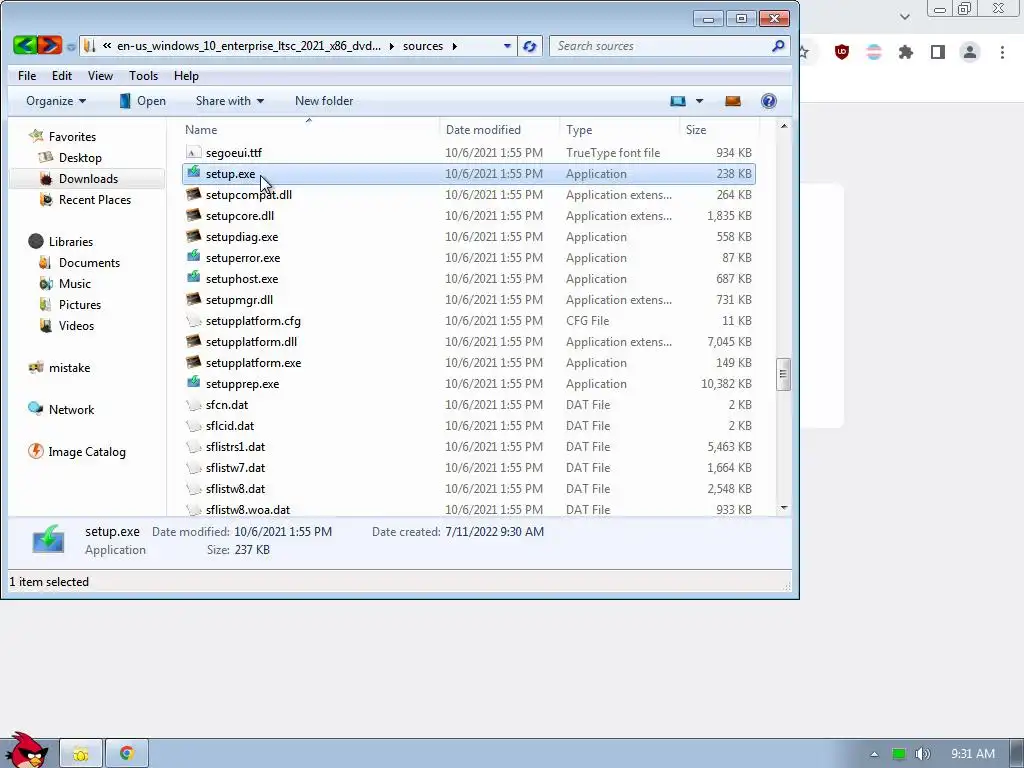Show hidden tray icons arrow
Viewport: 1024px width, 768px height.
pos(874,754)
